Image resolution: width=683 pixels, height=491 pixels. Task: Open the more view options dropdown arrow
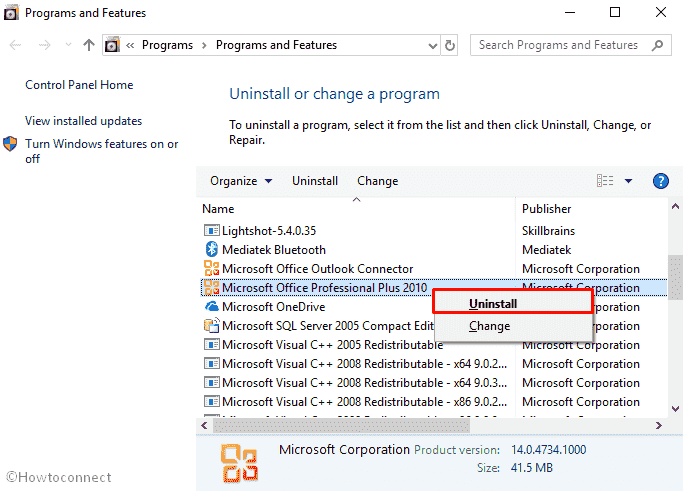pyautogui.click(x=628, y=181)
